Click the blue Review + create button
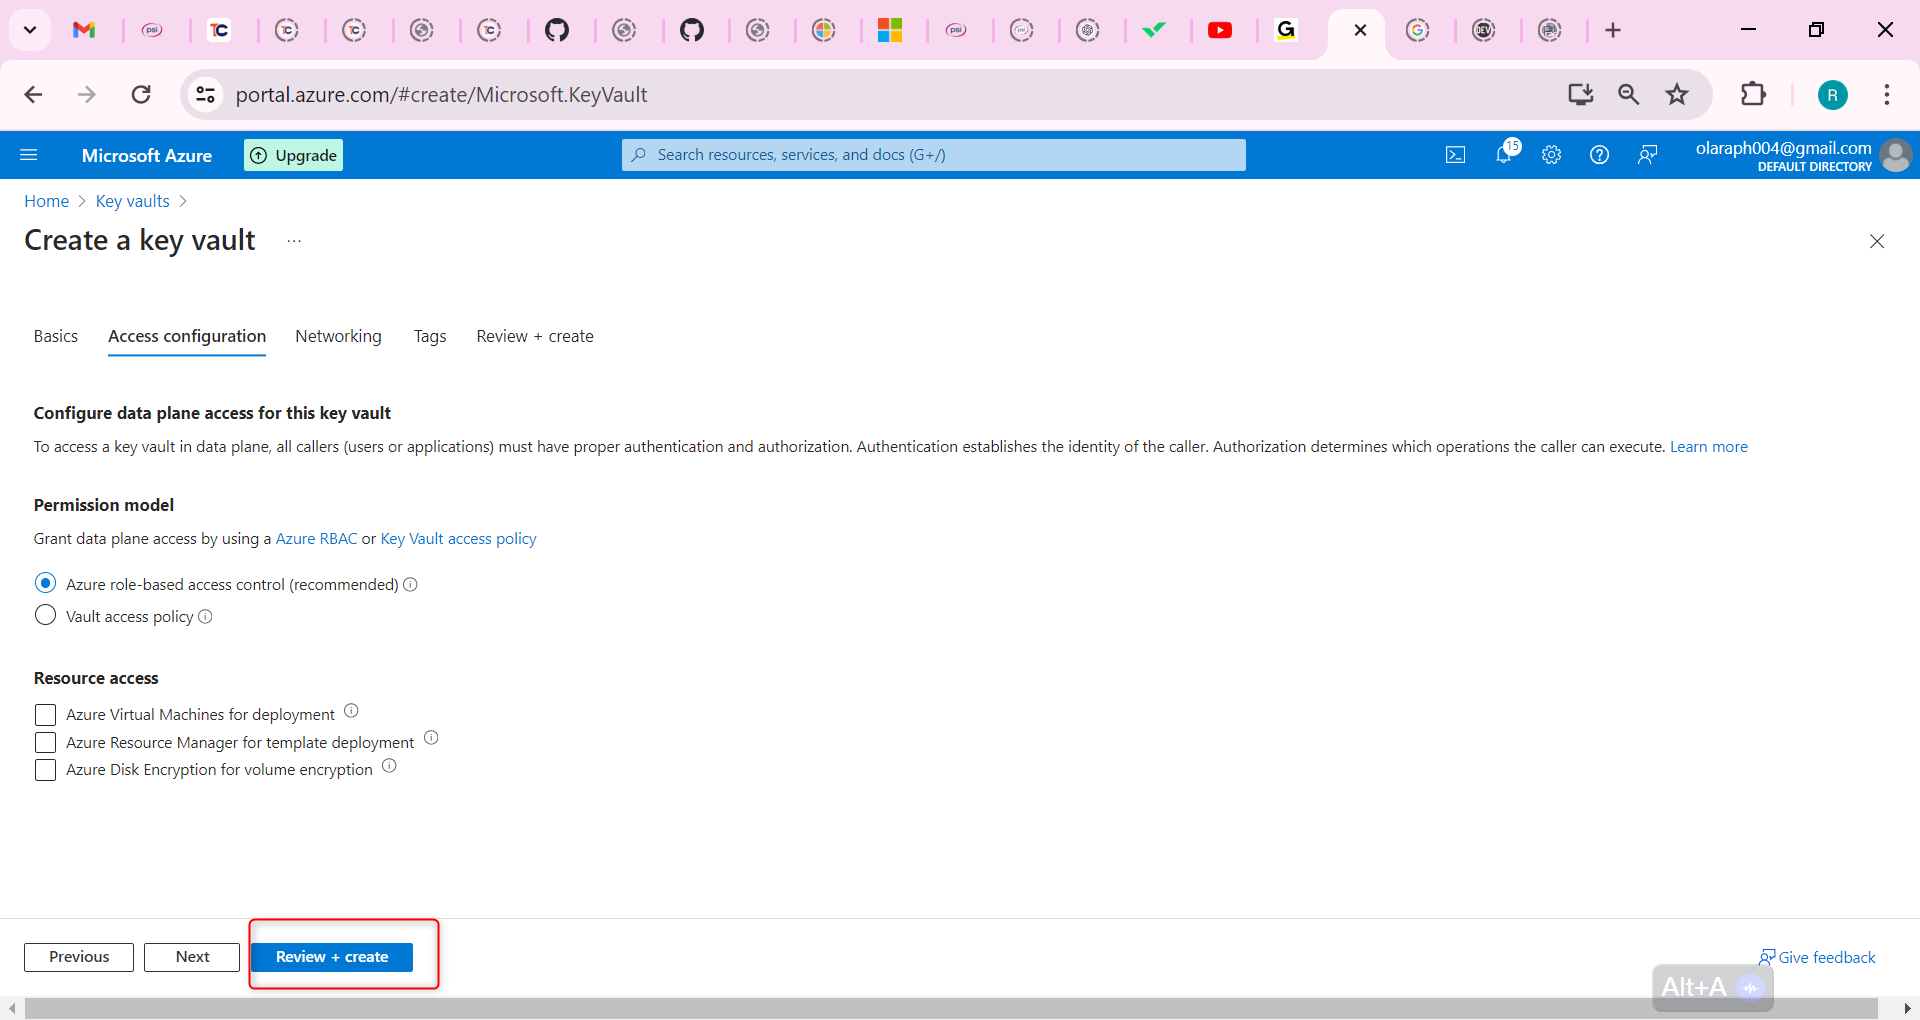The image size is (1920, 1020). [x=332, y=957]
